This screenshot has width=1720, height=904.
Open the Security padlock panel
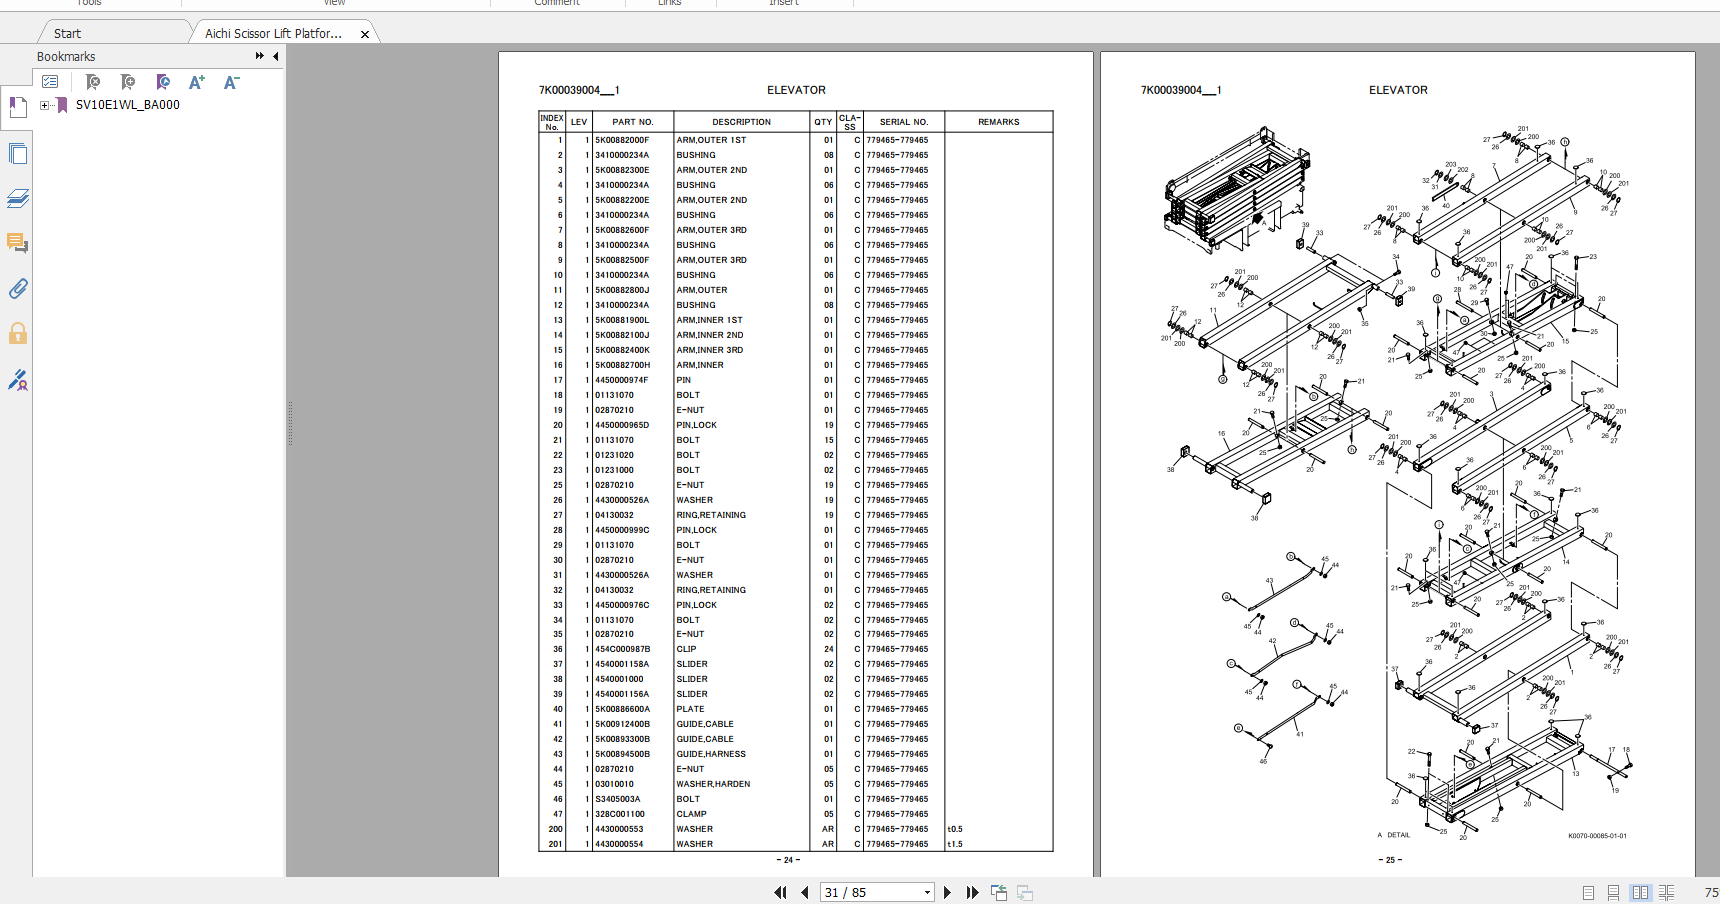pos(17,334)
